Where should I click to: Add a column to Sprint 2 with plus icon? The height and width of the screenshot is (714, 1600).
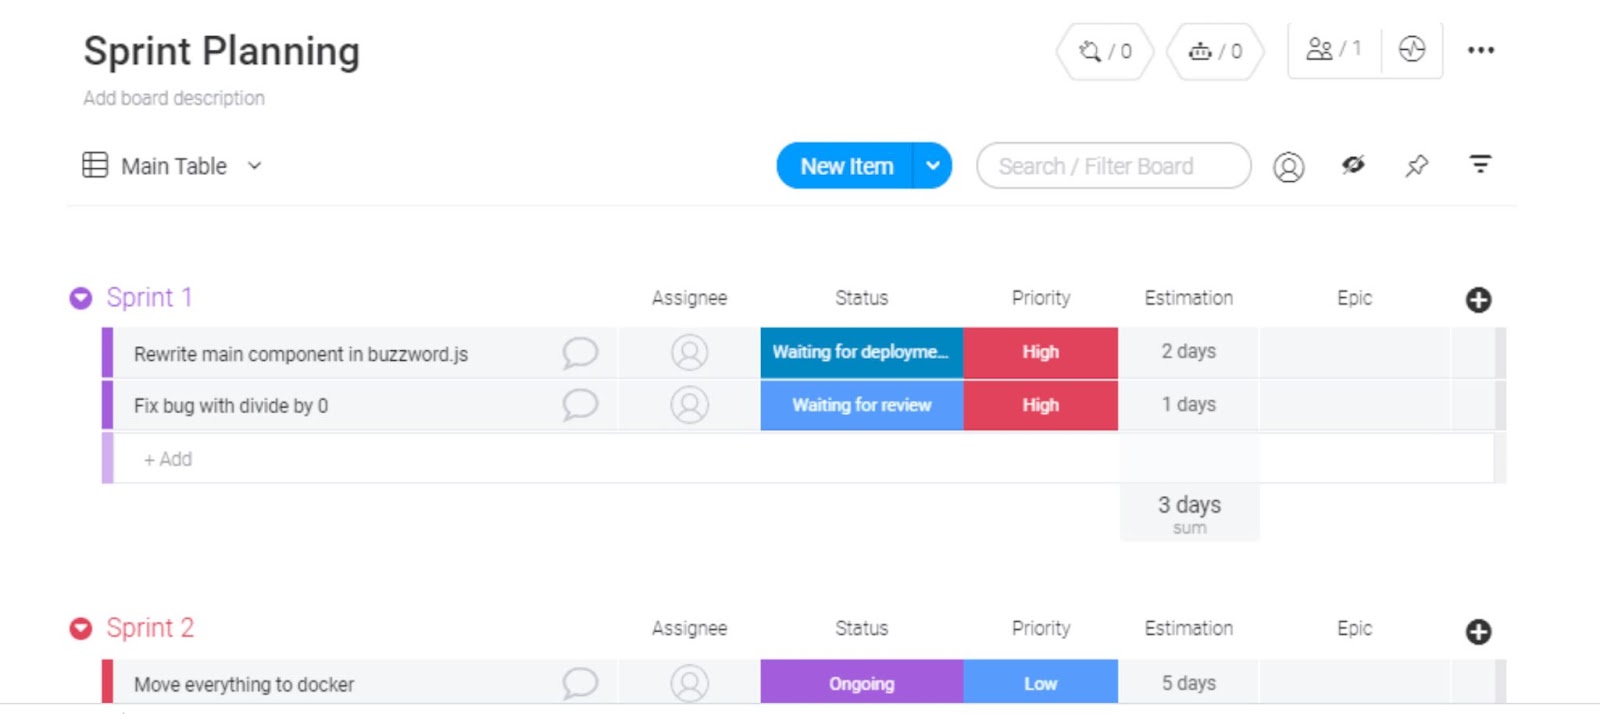pyautogui.click(x=1479, y=632)
